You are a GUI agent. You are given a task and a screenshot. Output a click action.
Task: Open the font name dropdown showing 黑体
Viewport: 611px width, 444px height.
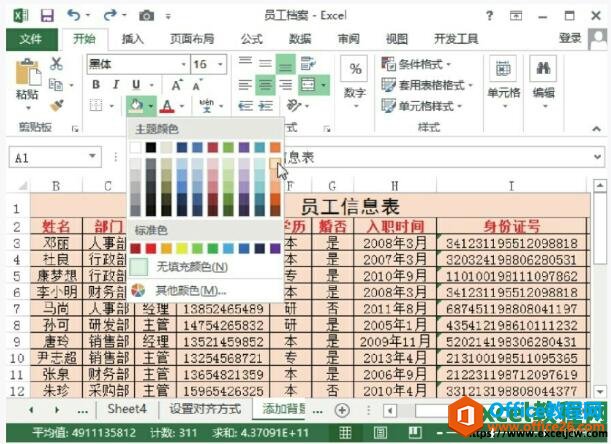pos(184,64)
